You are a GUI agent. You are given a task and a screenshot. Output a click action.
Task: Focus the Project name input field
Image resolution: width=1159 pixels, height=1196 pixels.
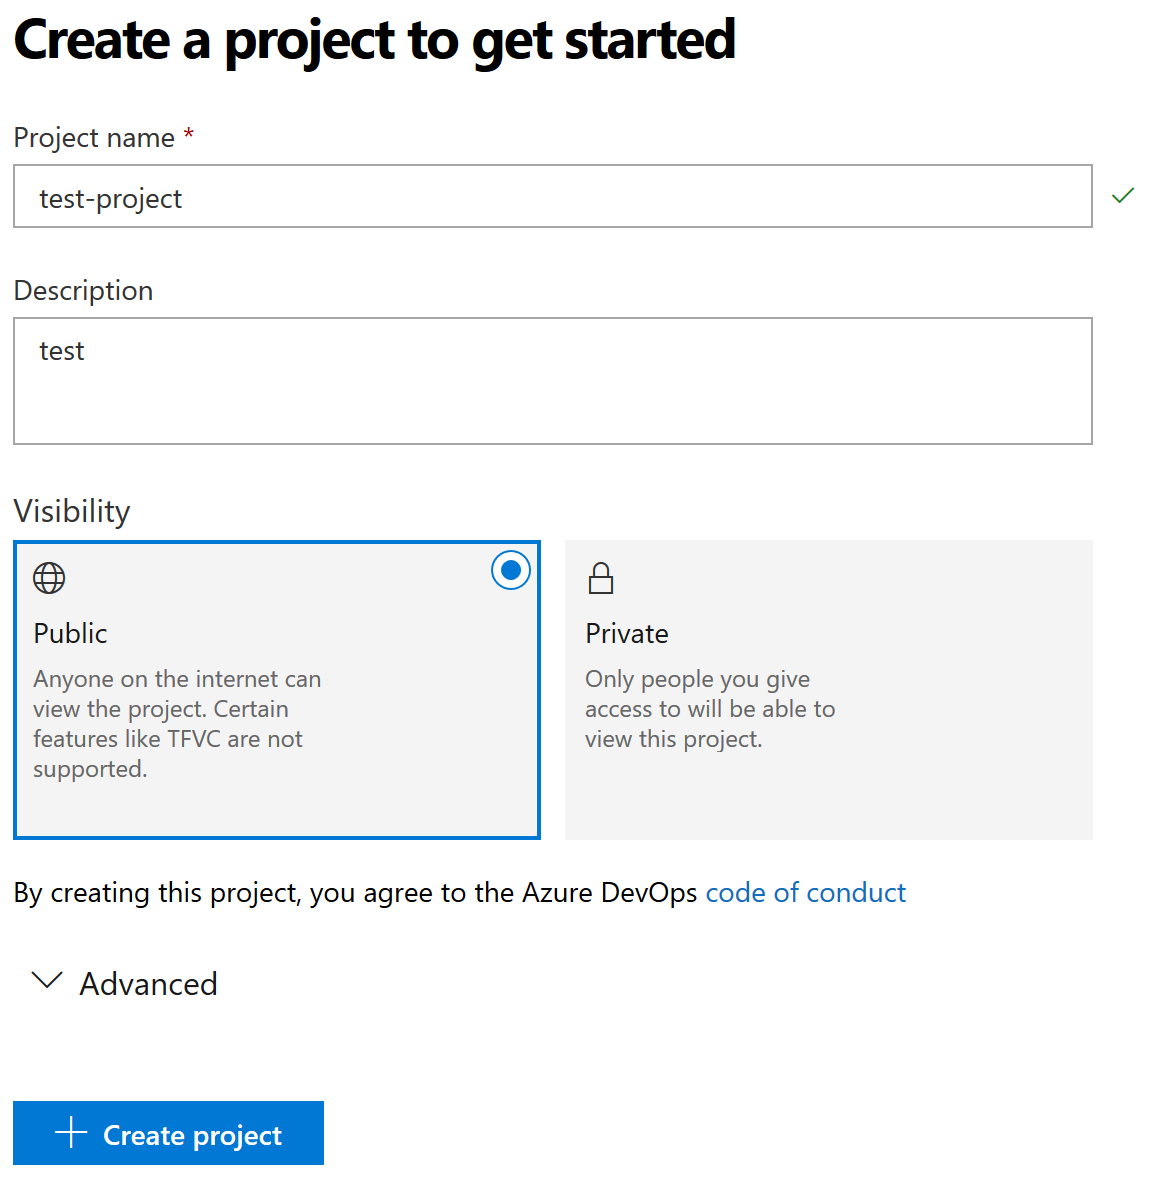click(x=552, y=196)
